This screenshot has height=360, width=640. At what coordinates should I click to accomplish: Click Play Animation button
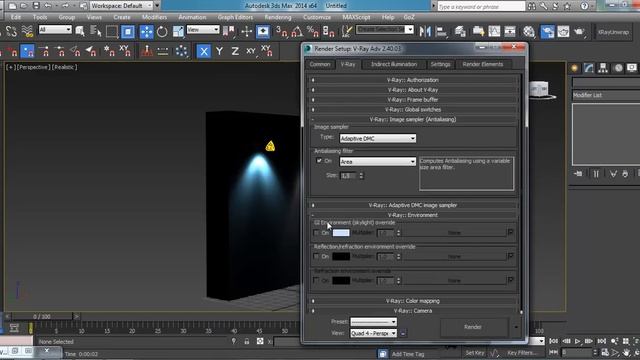pyautogui.click(x=578, y=341)
